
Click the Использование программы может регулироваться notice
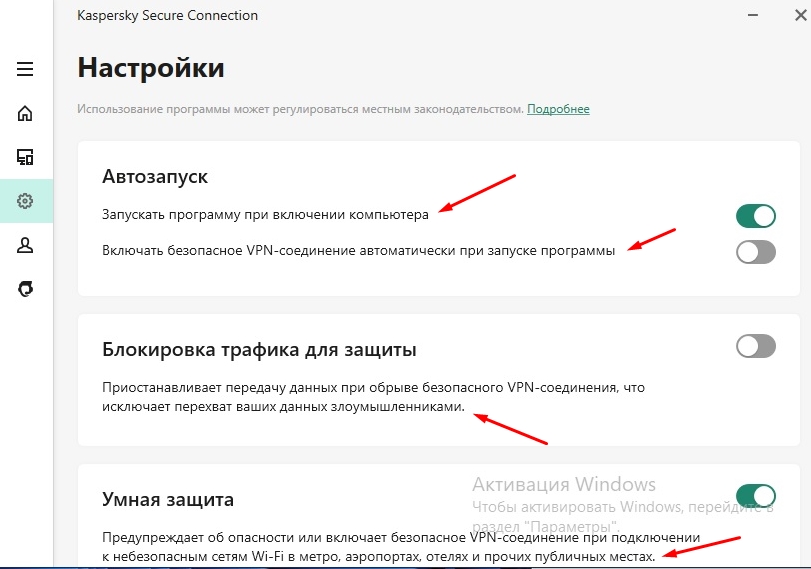pos(301,109)
